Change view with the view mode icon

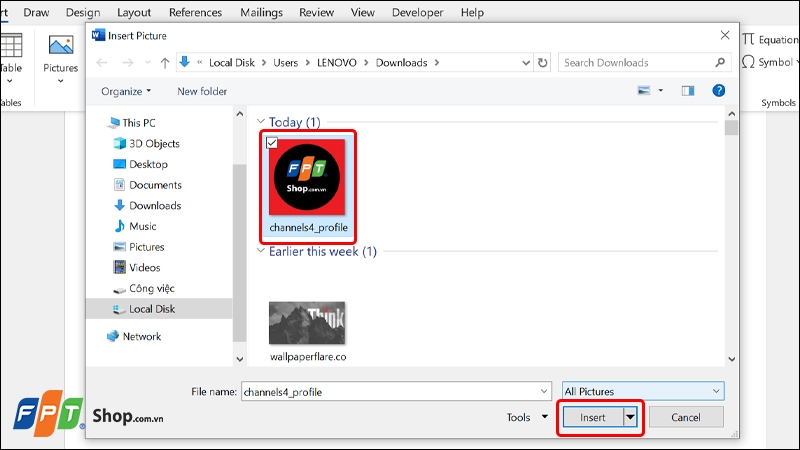tap(644, 91)
